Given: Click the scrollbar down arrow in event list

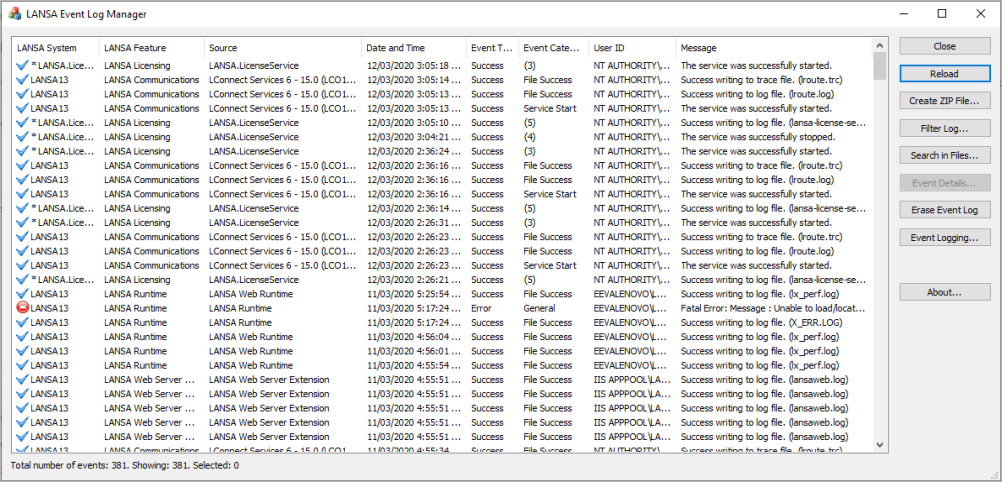Looking at the screenshot, I should (x=879, y=444).
